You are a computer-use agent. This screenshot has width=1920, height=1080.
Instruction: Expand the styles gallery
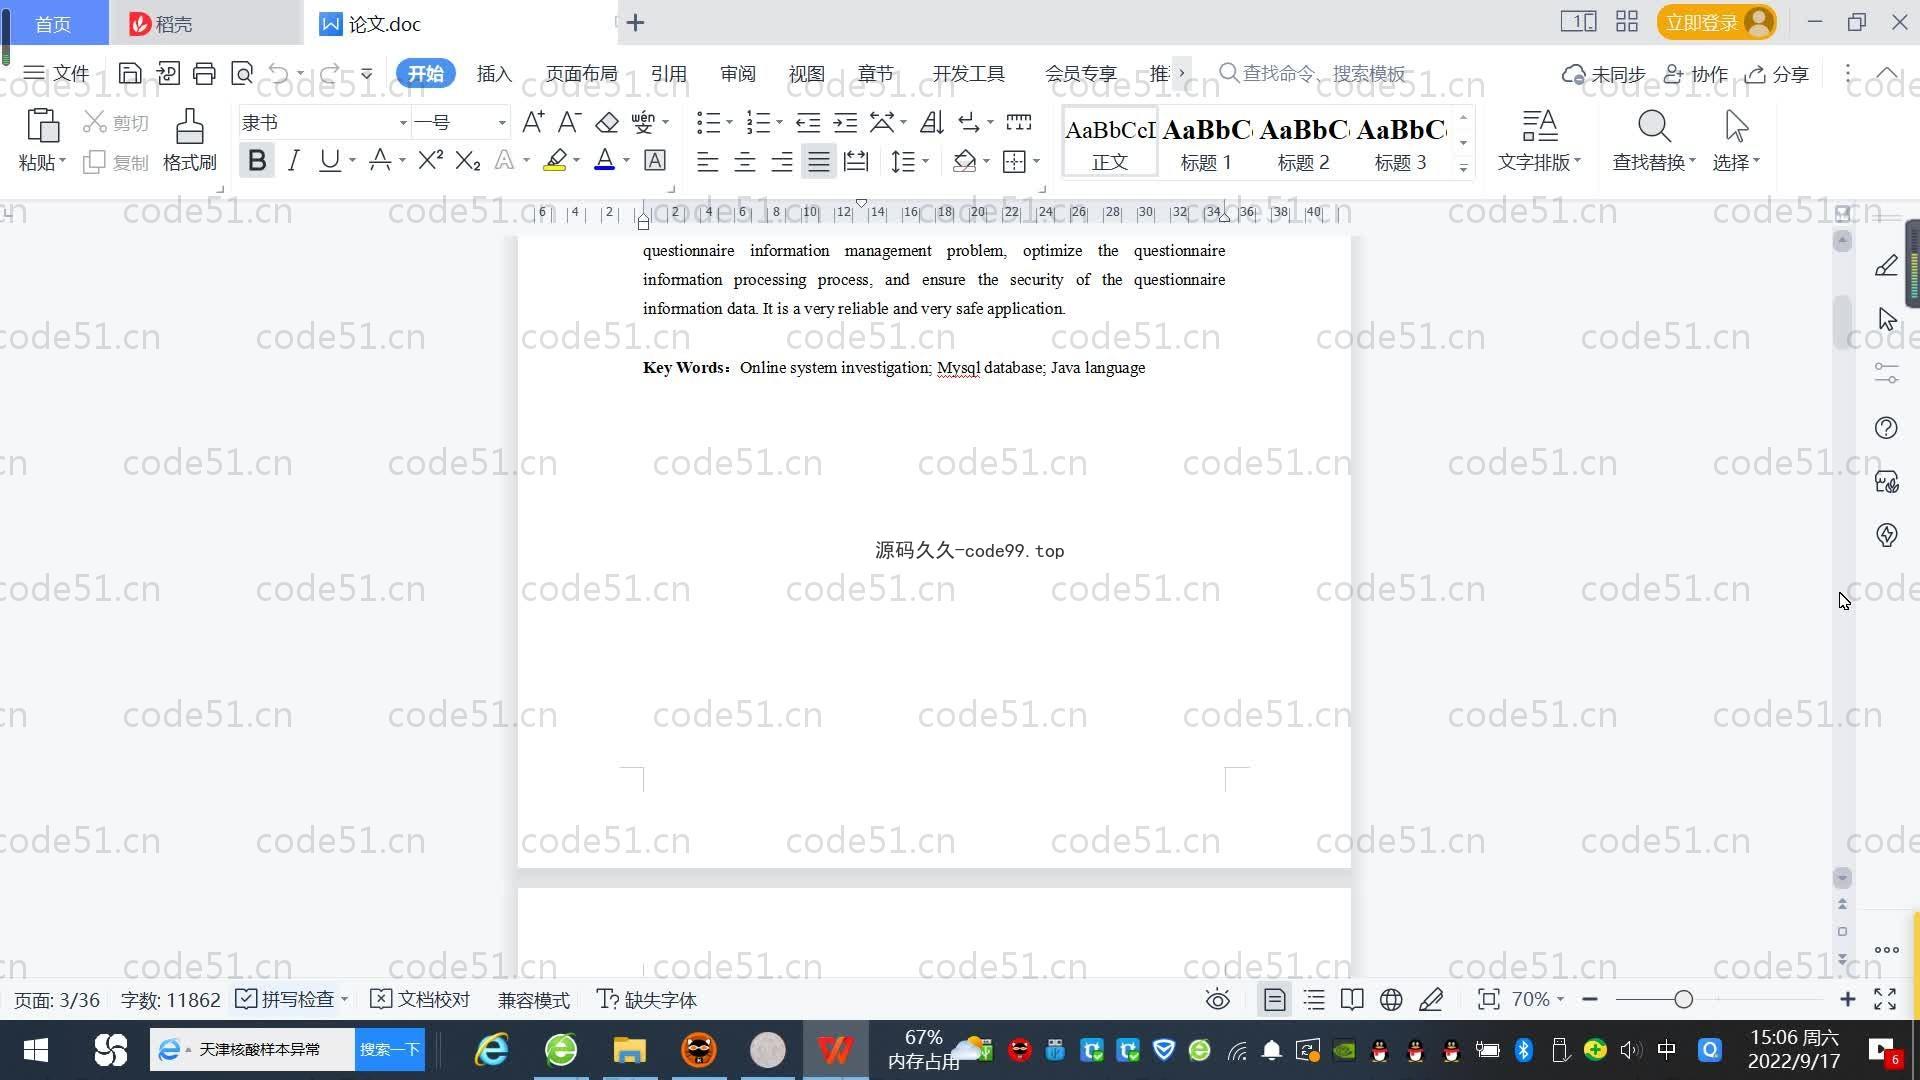[x=1463, y=168]
